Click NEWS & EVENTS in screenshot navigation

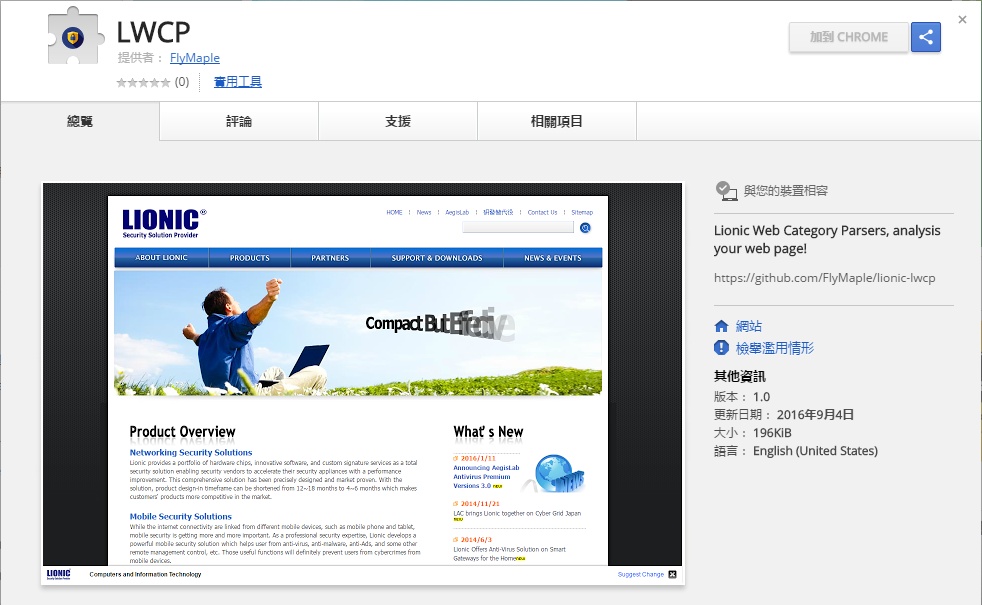click(553, 257)
